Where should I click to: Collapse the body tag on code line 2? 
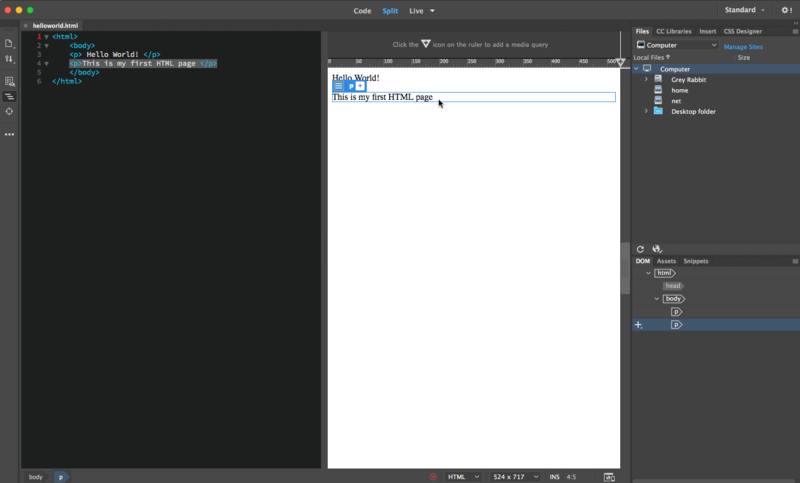click(46, 45)
